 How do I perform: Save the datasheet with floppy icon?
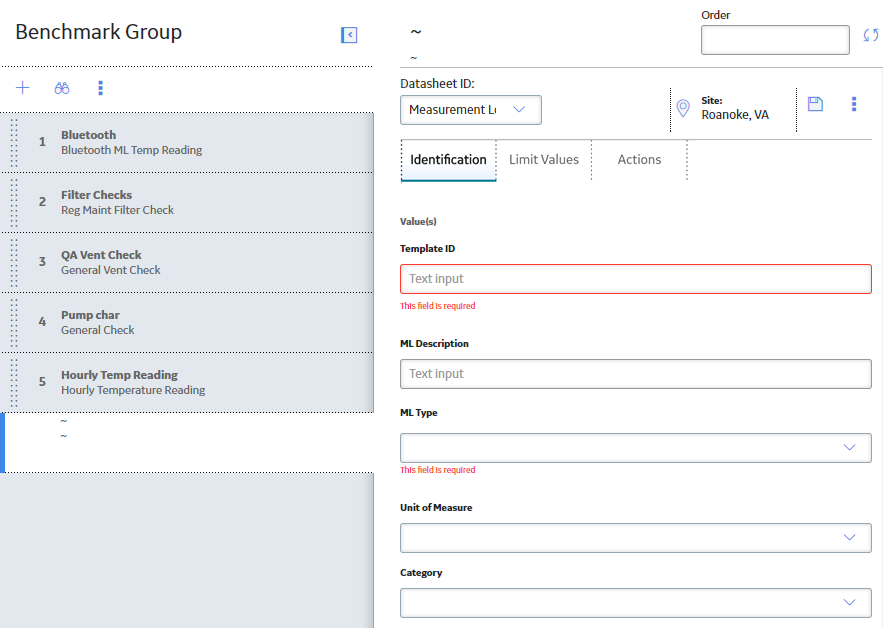click(815, 104)
